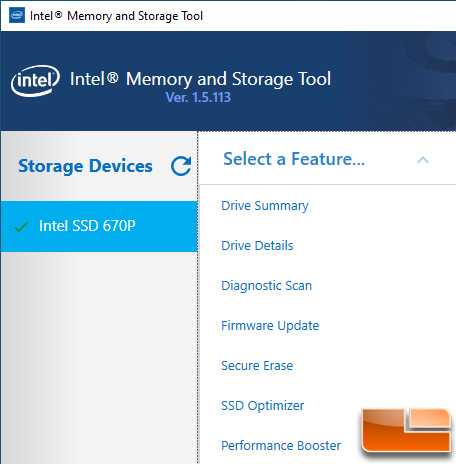Collapse feature list with chevron arrow

coord(423,160)
